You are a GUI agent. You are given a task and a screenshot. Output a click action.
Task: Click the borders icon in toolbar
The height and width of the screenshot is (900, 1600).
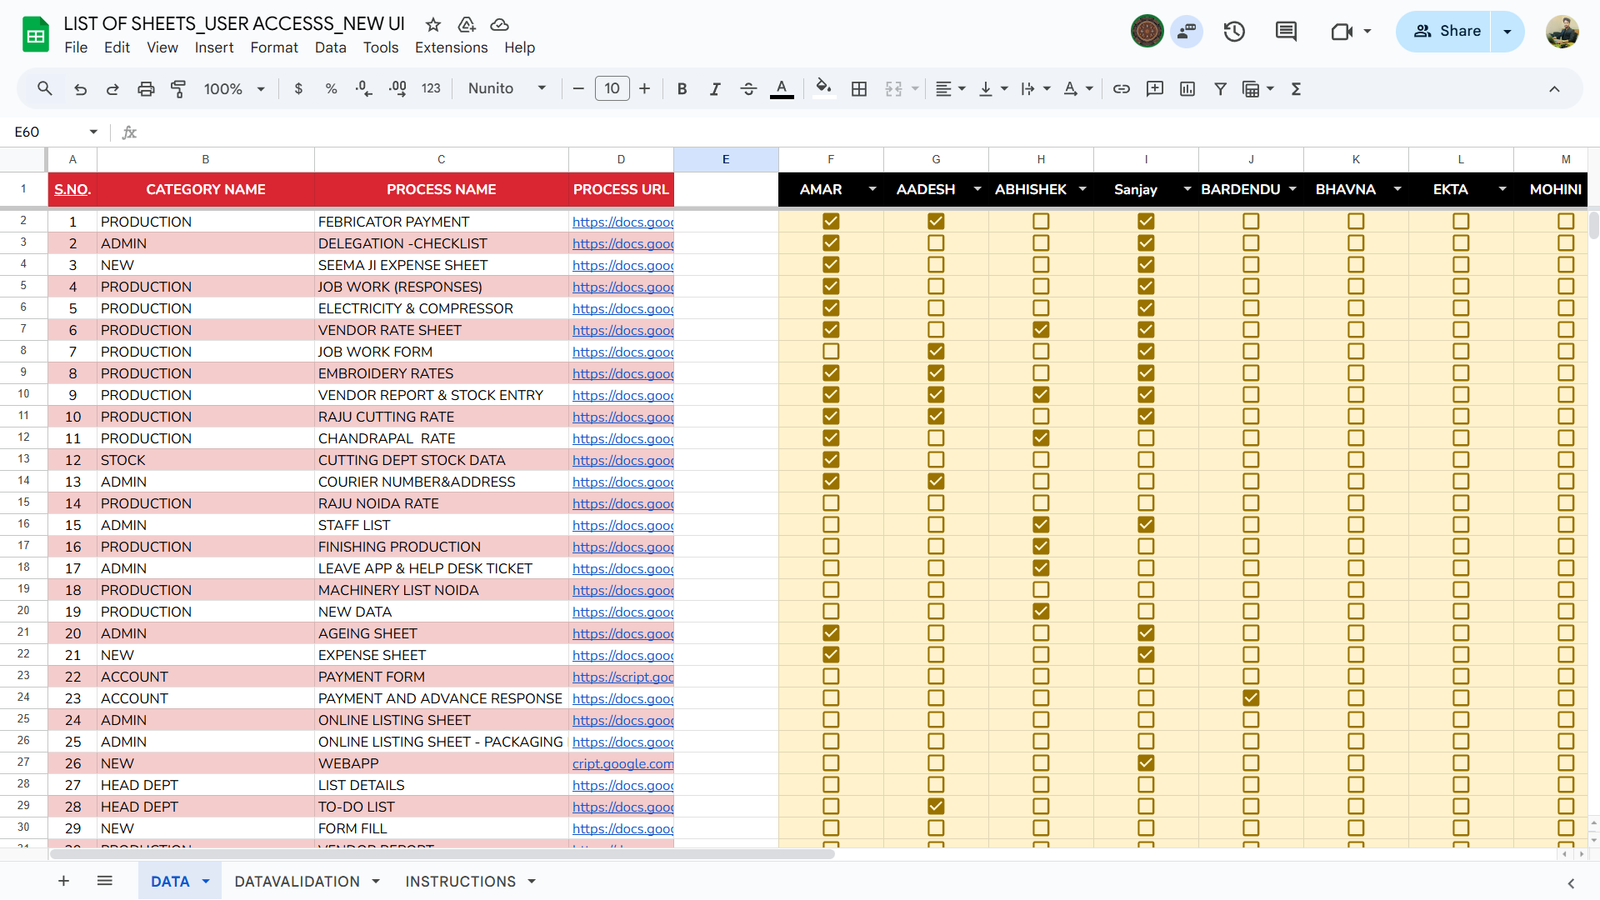click(x=859, y=89)
